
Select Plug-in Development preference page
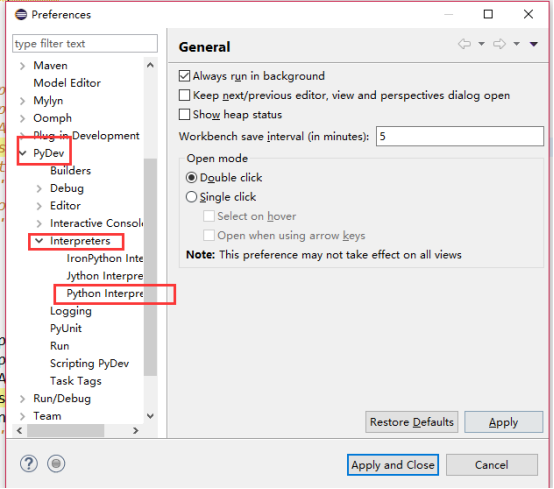86,136
